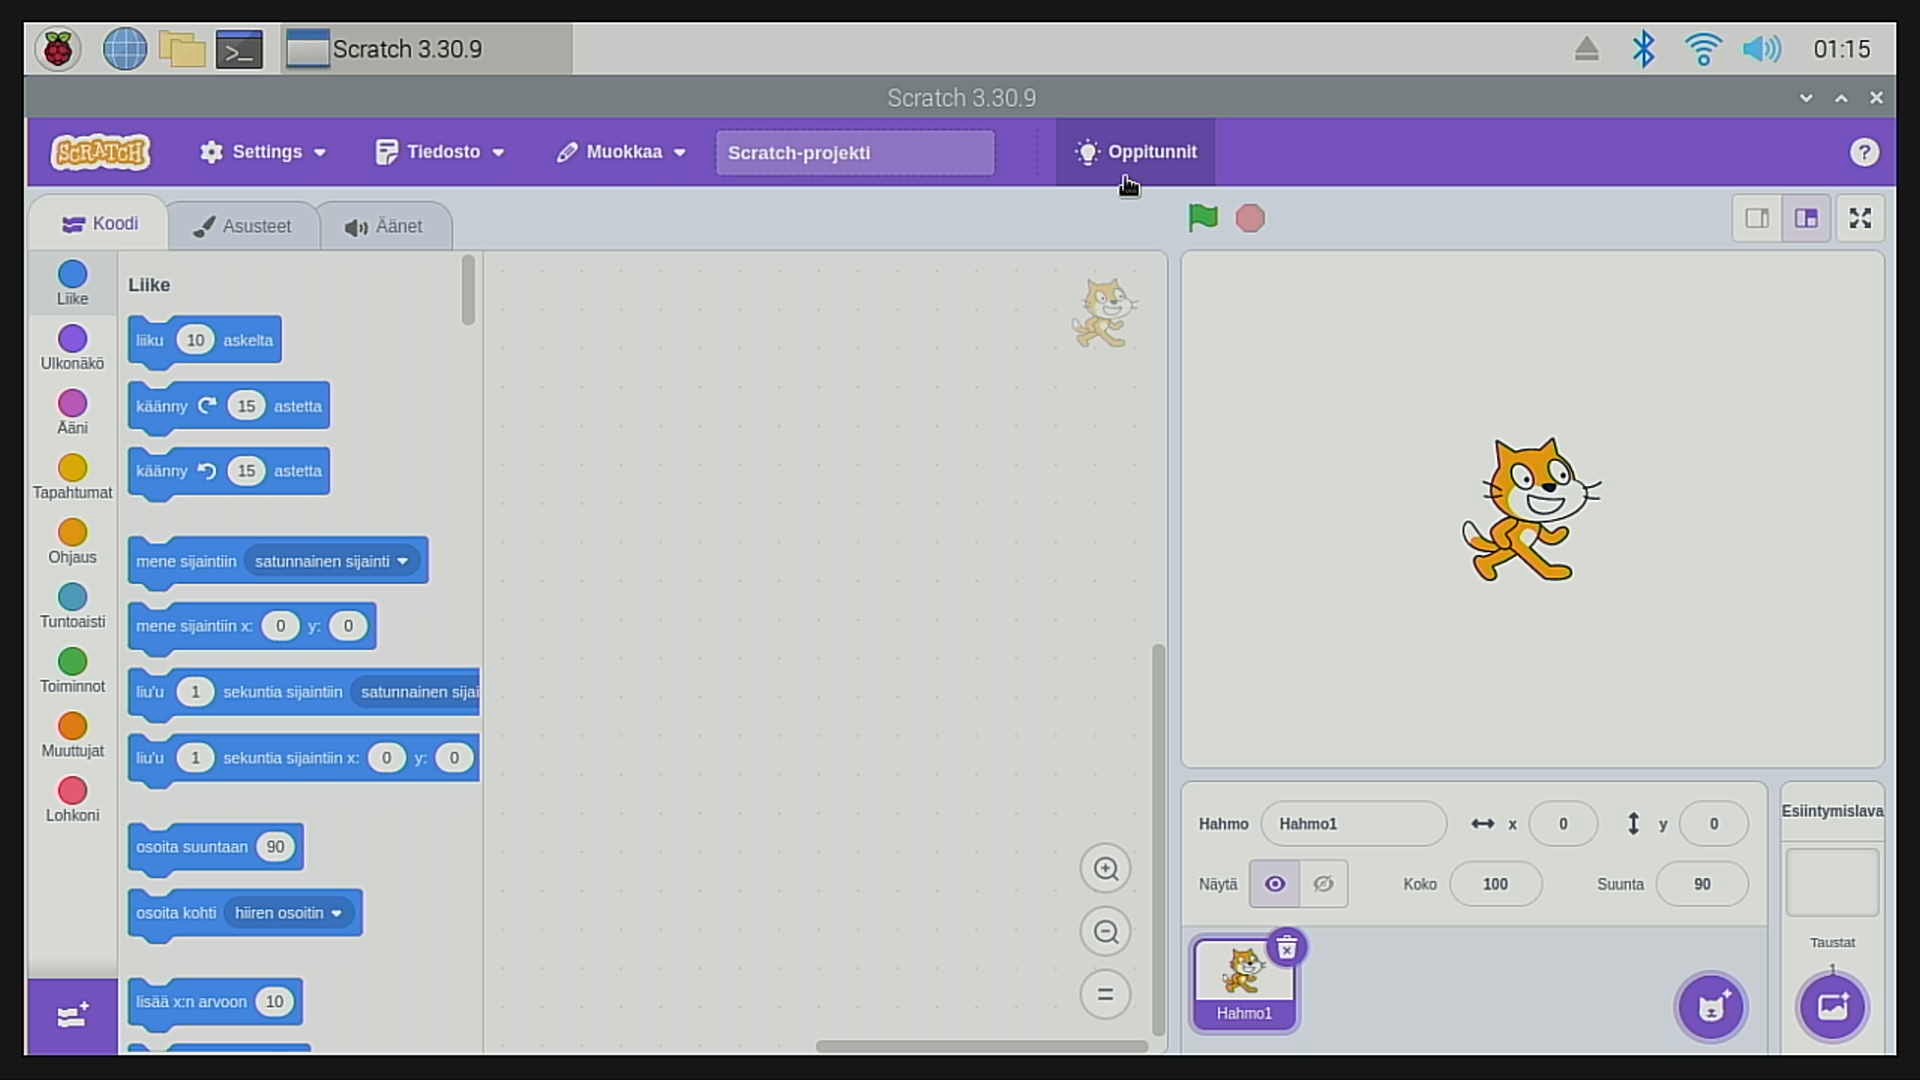Zoom out the code workspace
The image size is (1920, 1080).
[1105, 932]
